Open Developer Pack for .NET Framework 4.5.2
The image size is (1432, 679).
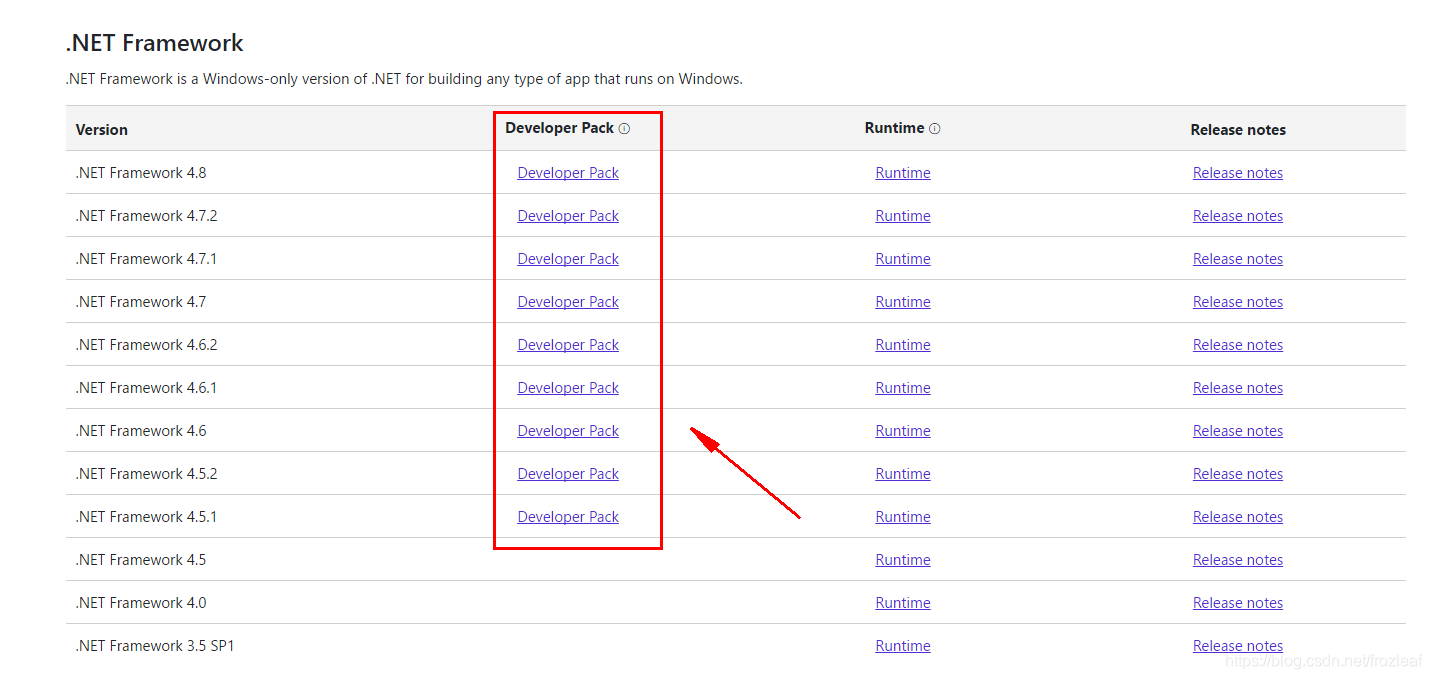coord(568,474)
